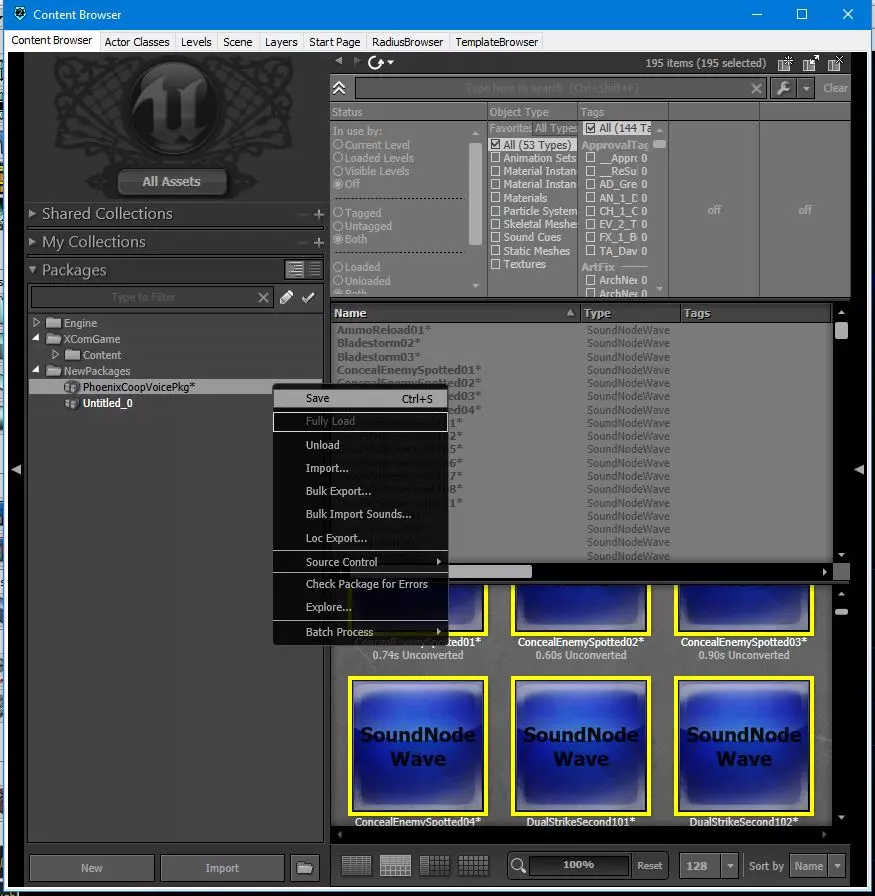Choose Bulk Export from context menu
The height and width of the screenshot is (896, 875).
pyautogui.click(x=338, y=491)
